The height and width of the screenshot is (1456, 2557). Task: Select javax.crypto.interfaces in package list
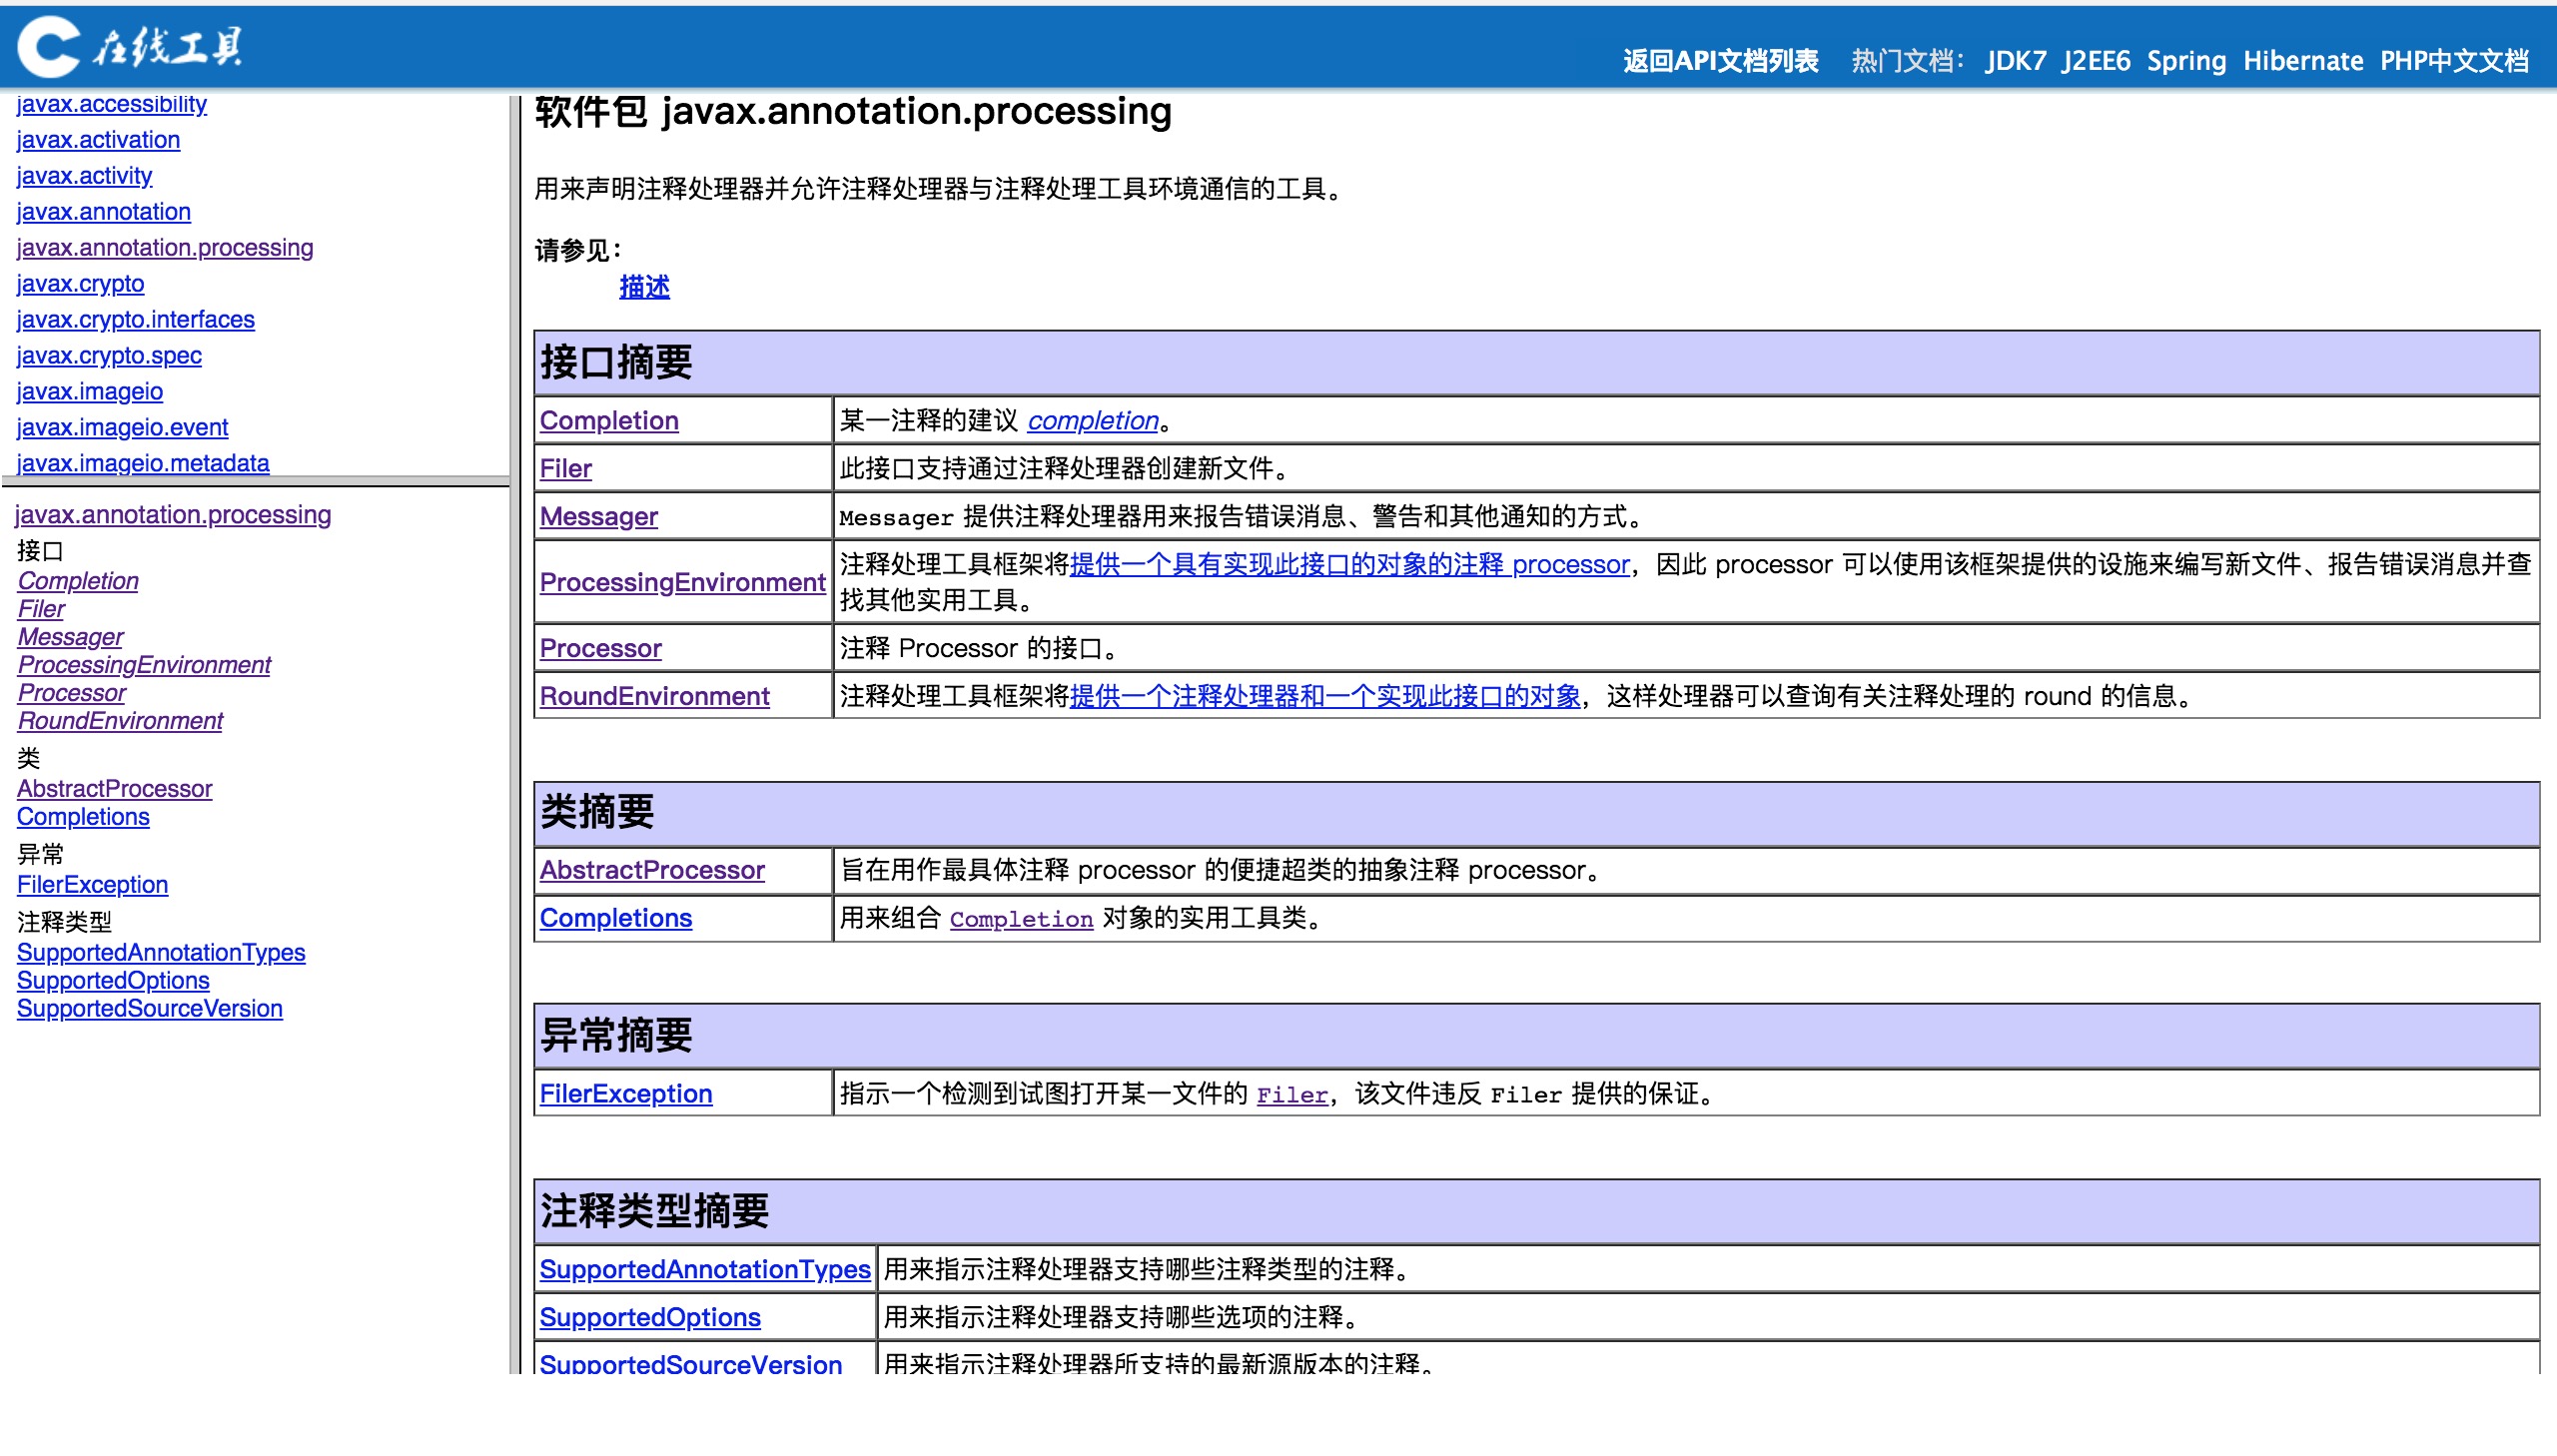(x=136, y=320)
